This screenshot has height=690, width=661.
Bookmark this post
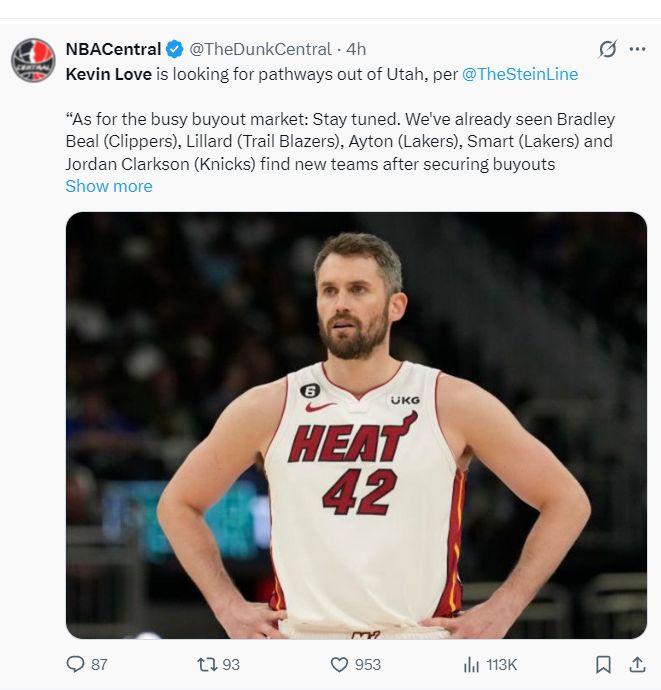(x=603, y=664)
